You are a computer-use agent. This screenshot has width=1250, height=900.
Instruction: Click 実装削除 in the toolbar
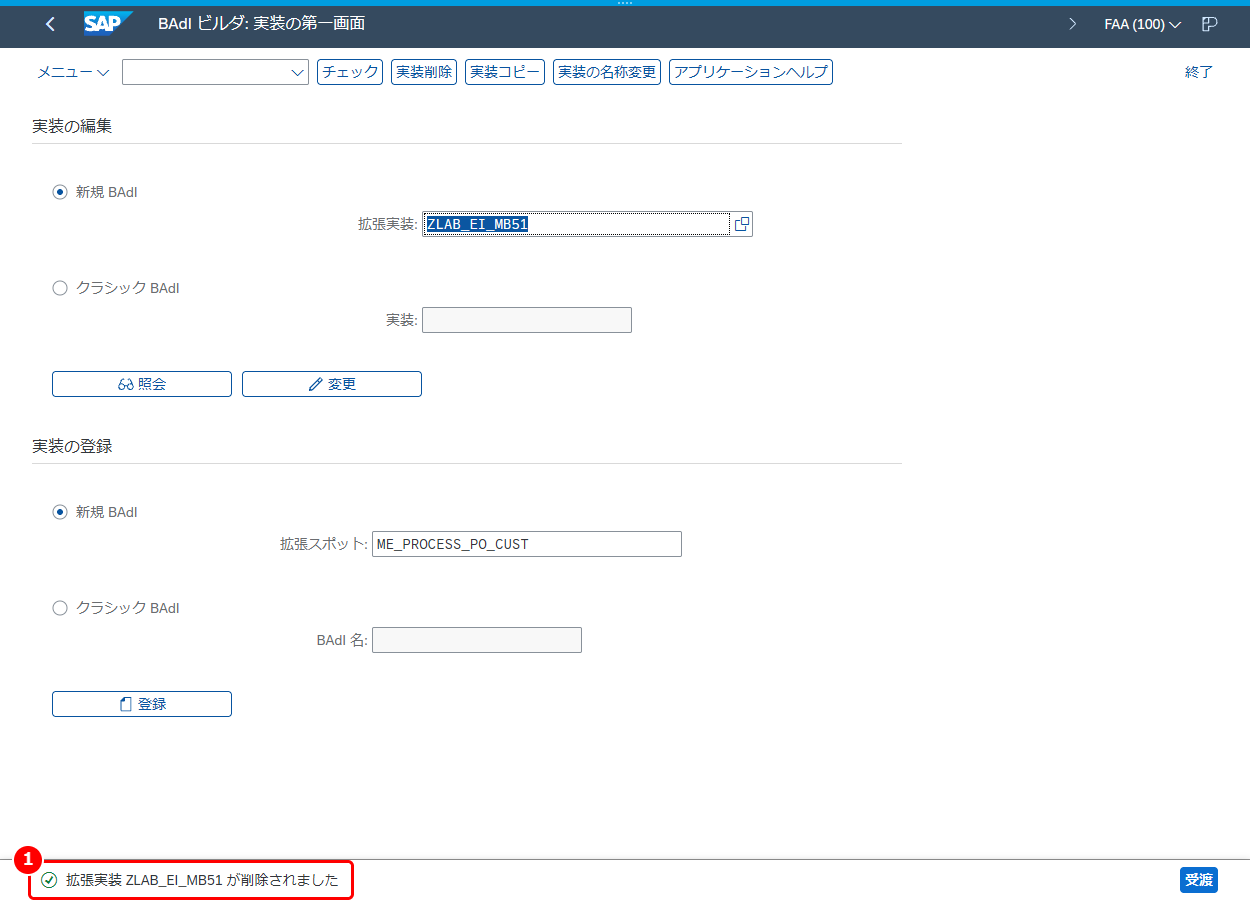click(x=424, y=72)
